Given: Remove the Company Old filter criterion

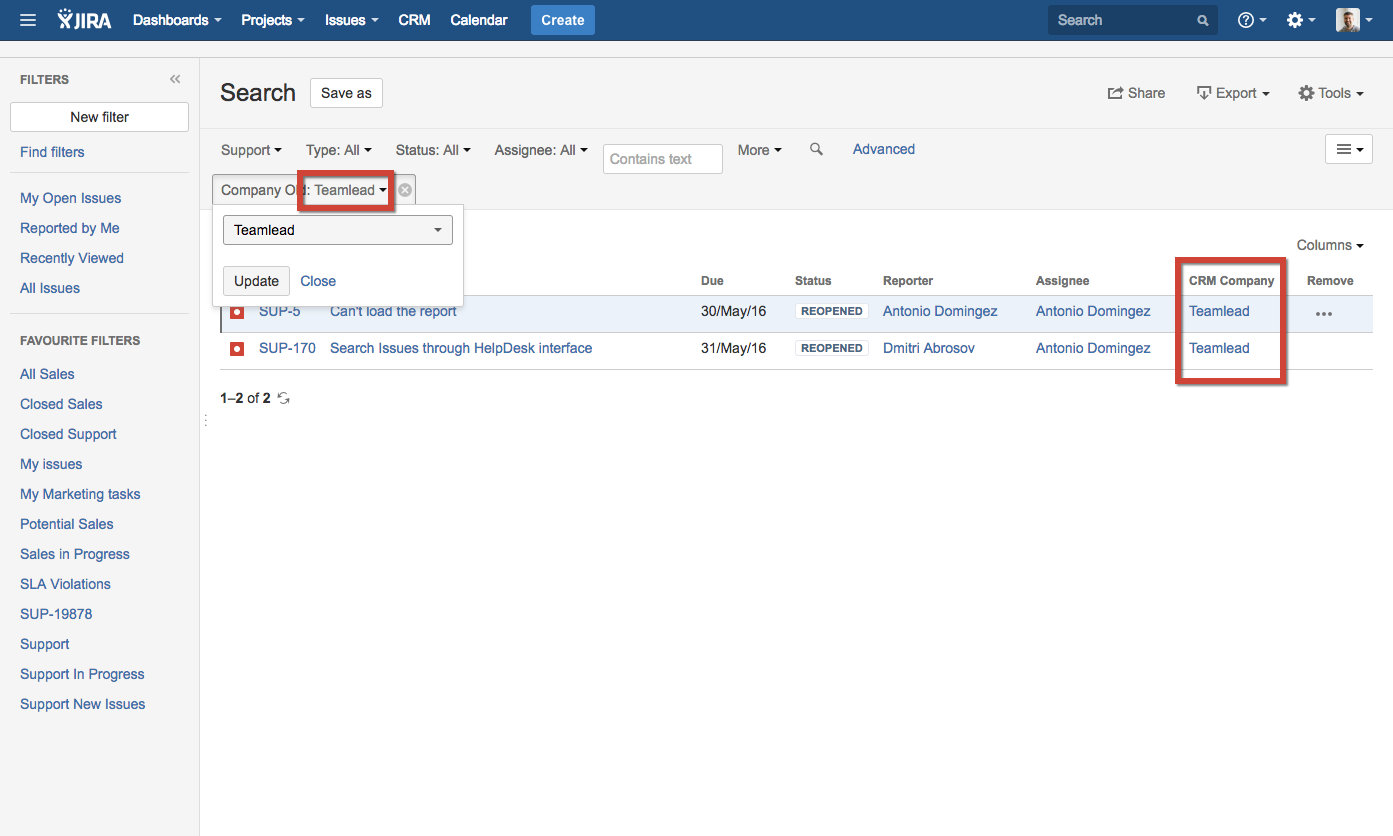Looking at the screenshot, I should click(405, 190).
